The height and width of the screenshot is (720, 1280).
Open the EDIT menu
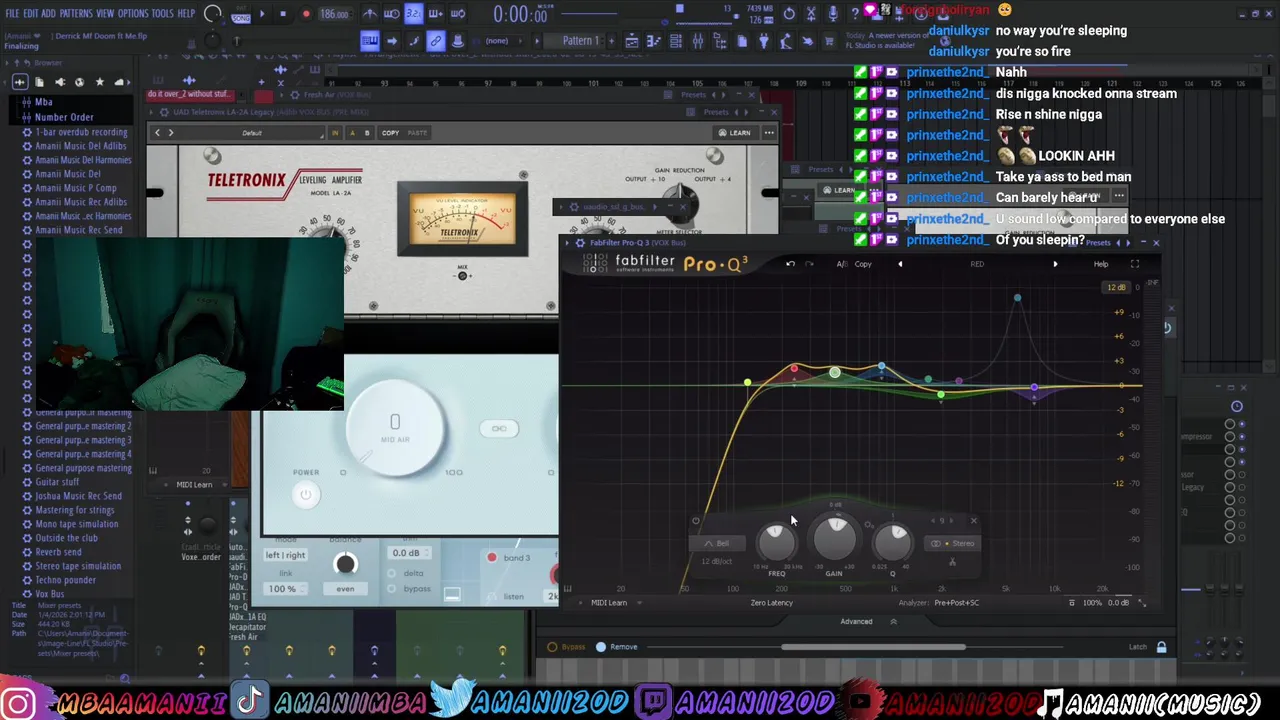point(31,13)
